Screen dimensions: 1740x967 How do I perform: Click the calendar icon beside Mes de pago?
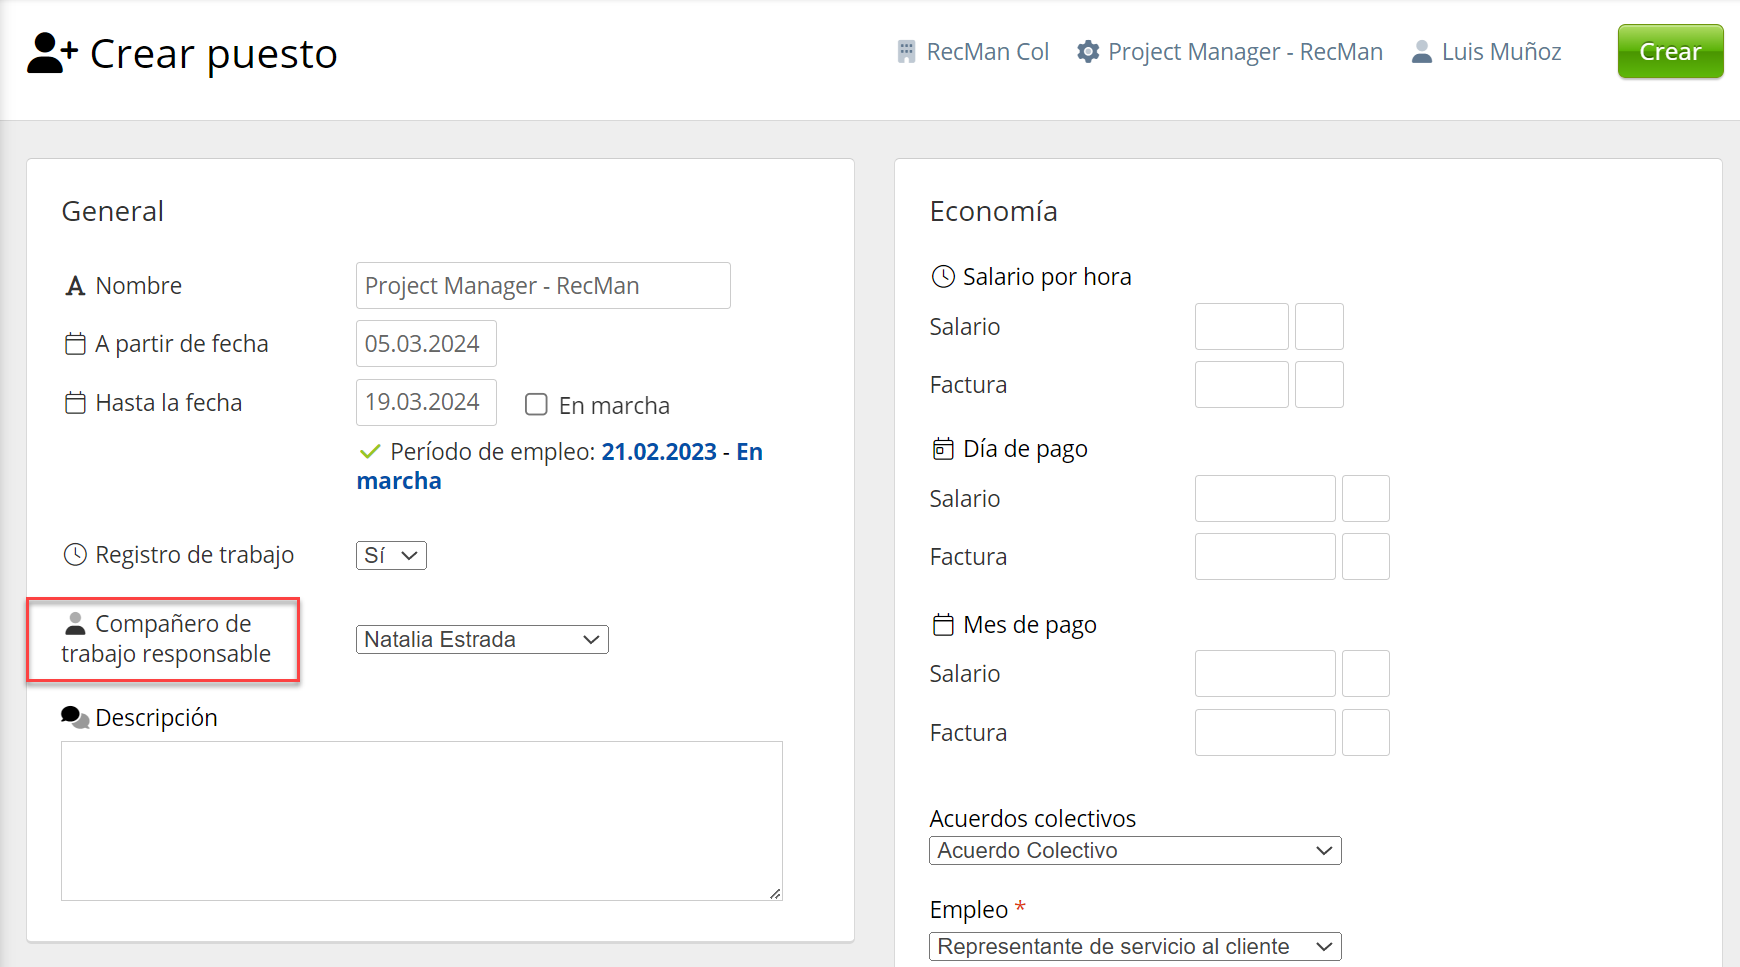943,625
